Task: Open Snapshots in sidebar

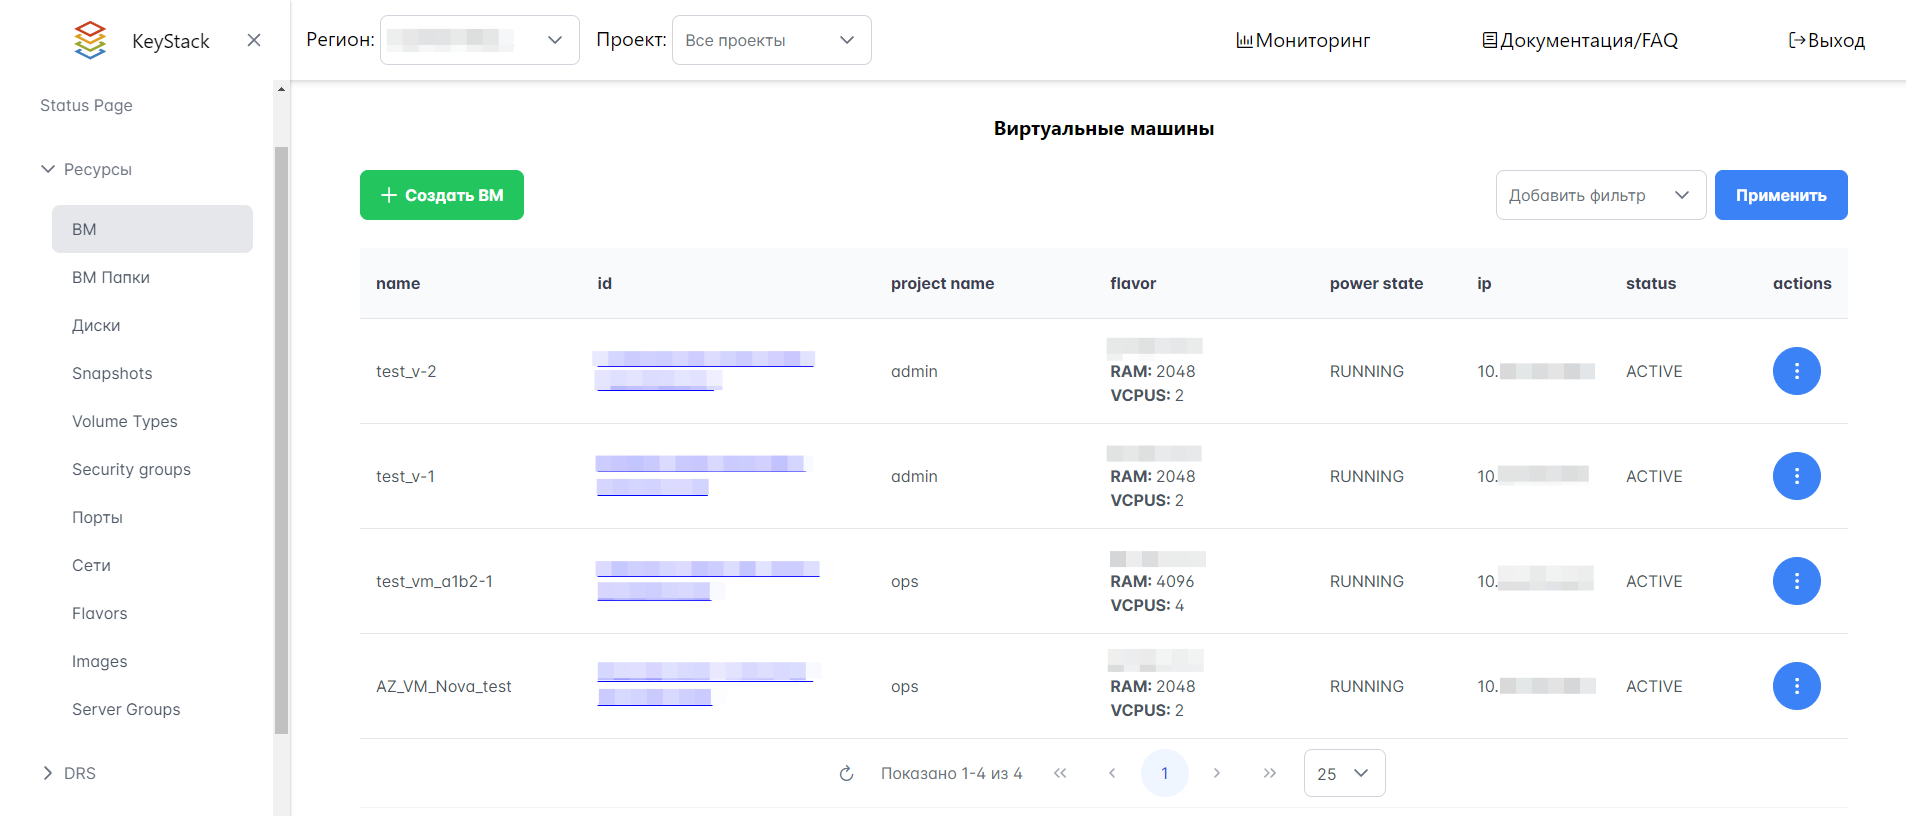Action: point(112,373)
